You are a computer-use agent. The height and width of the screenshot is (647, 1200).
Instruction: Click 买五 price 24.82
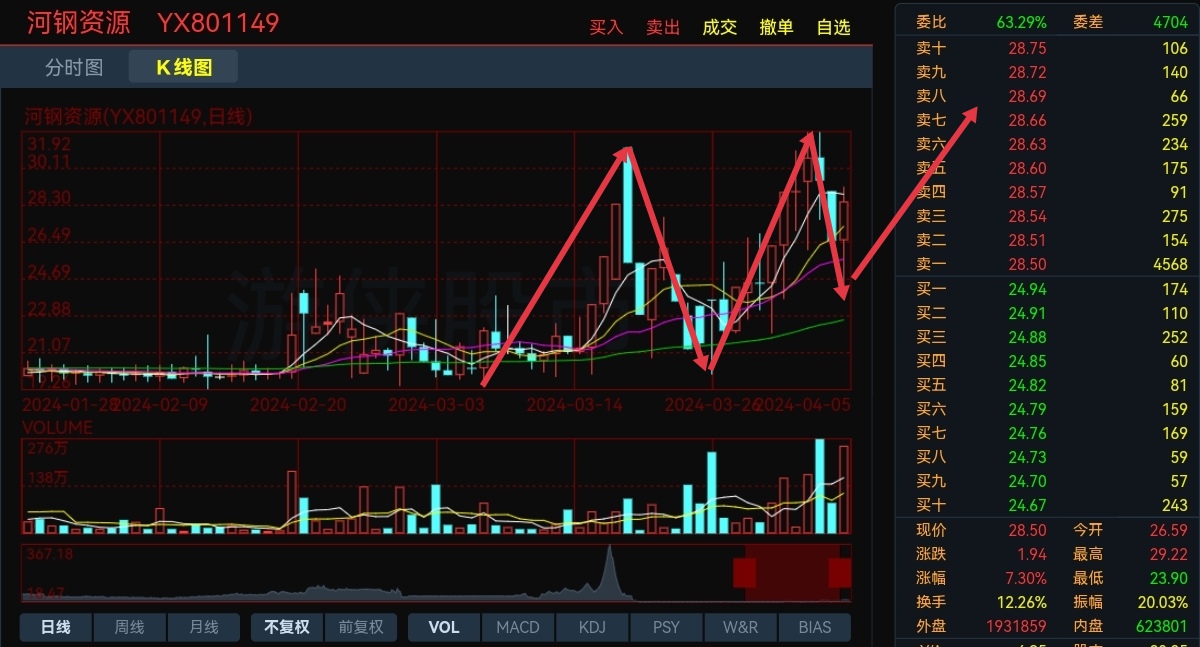pos(1027,385)
